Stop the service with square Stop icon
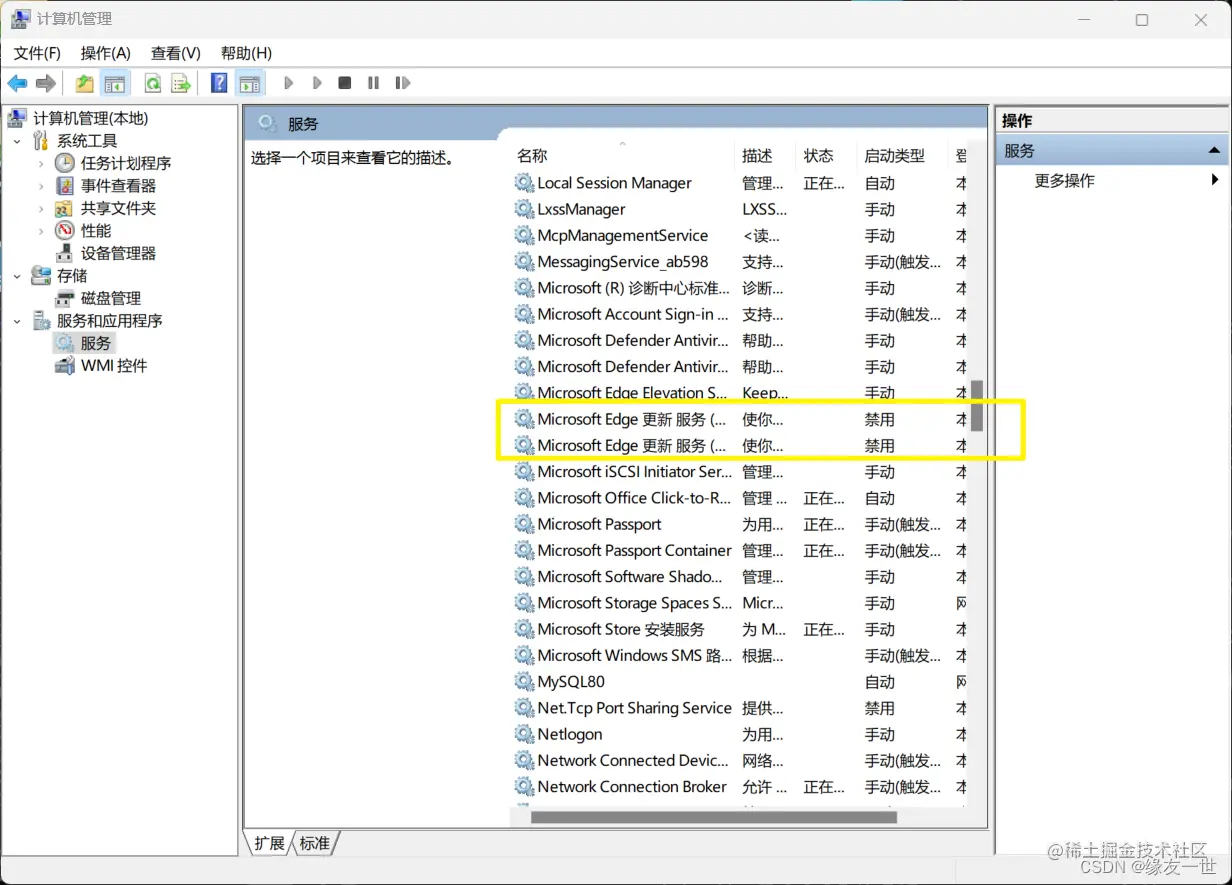 point(344,83)
